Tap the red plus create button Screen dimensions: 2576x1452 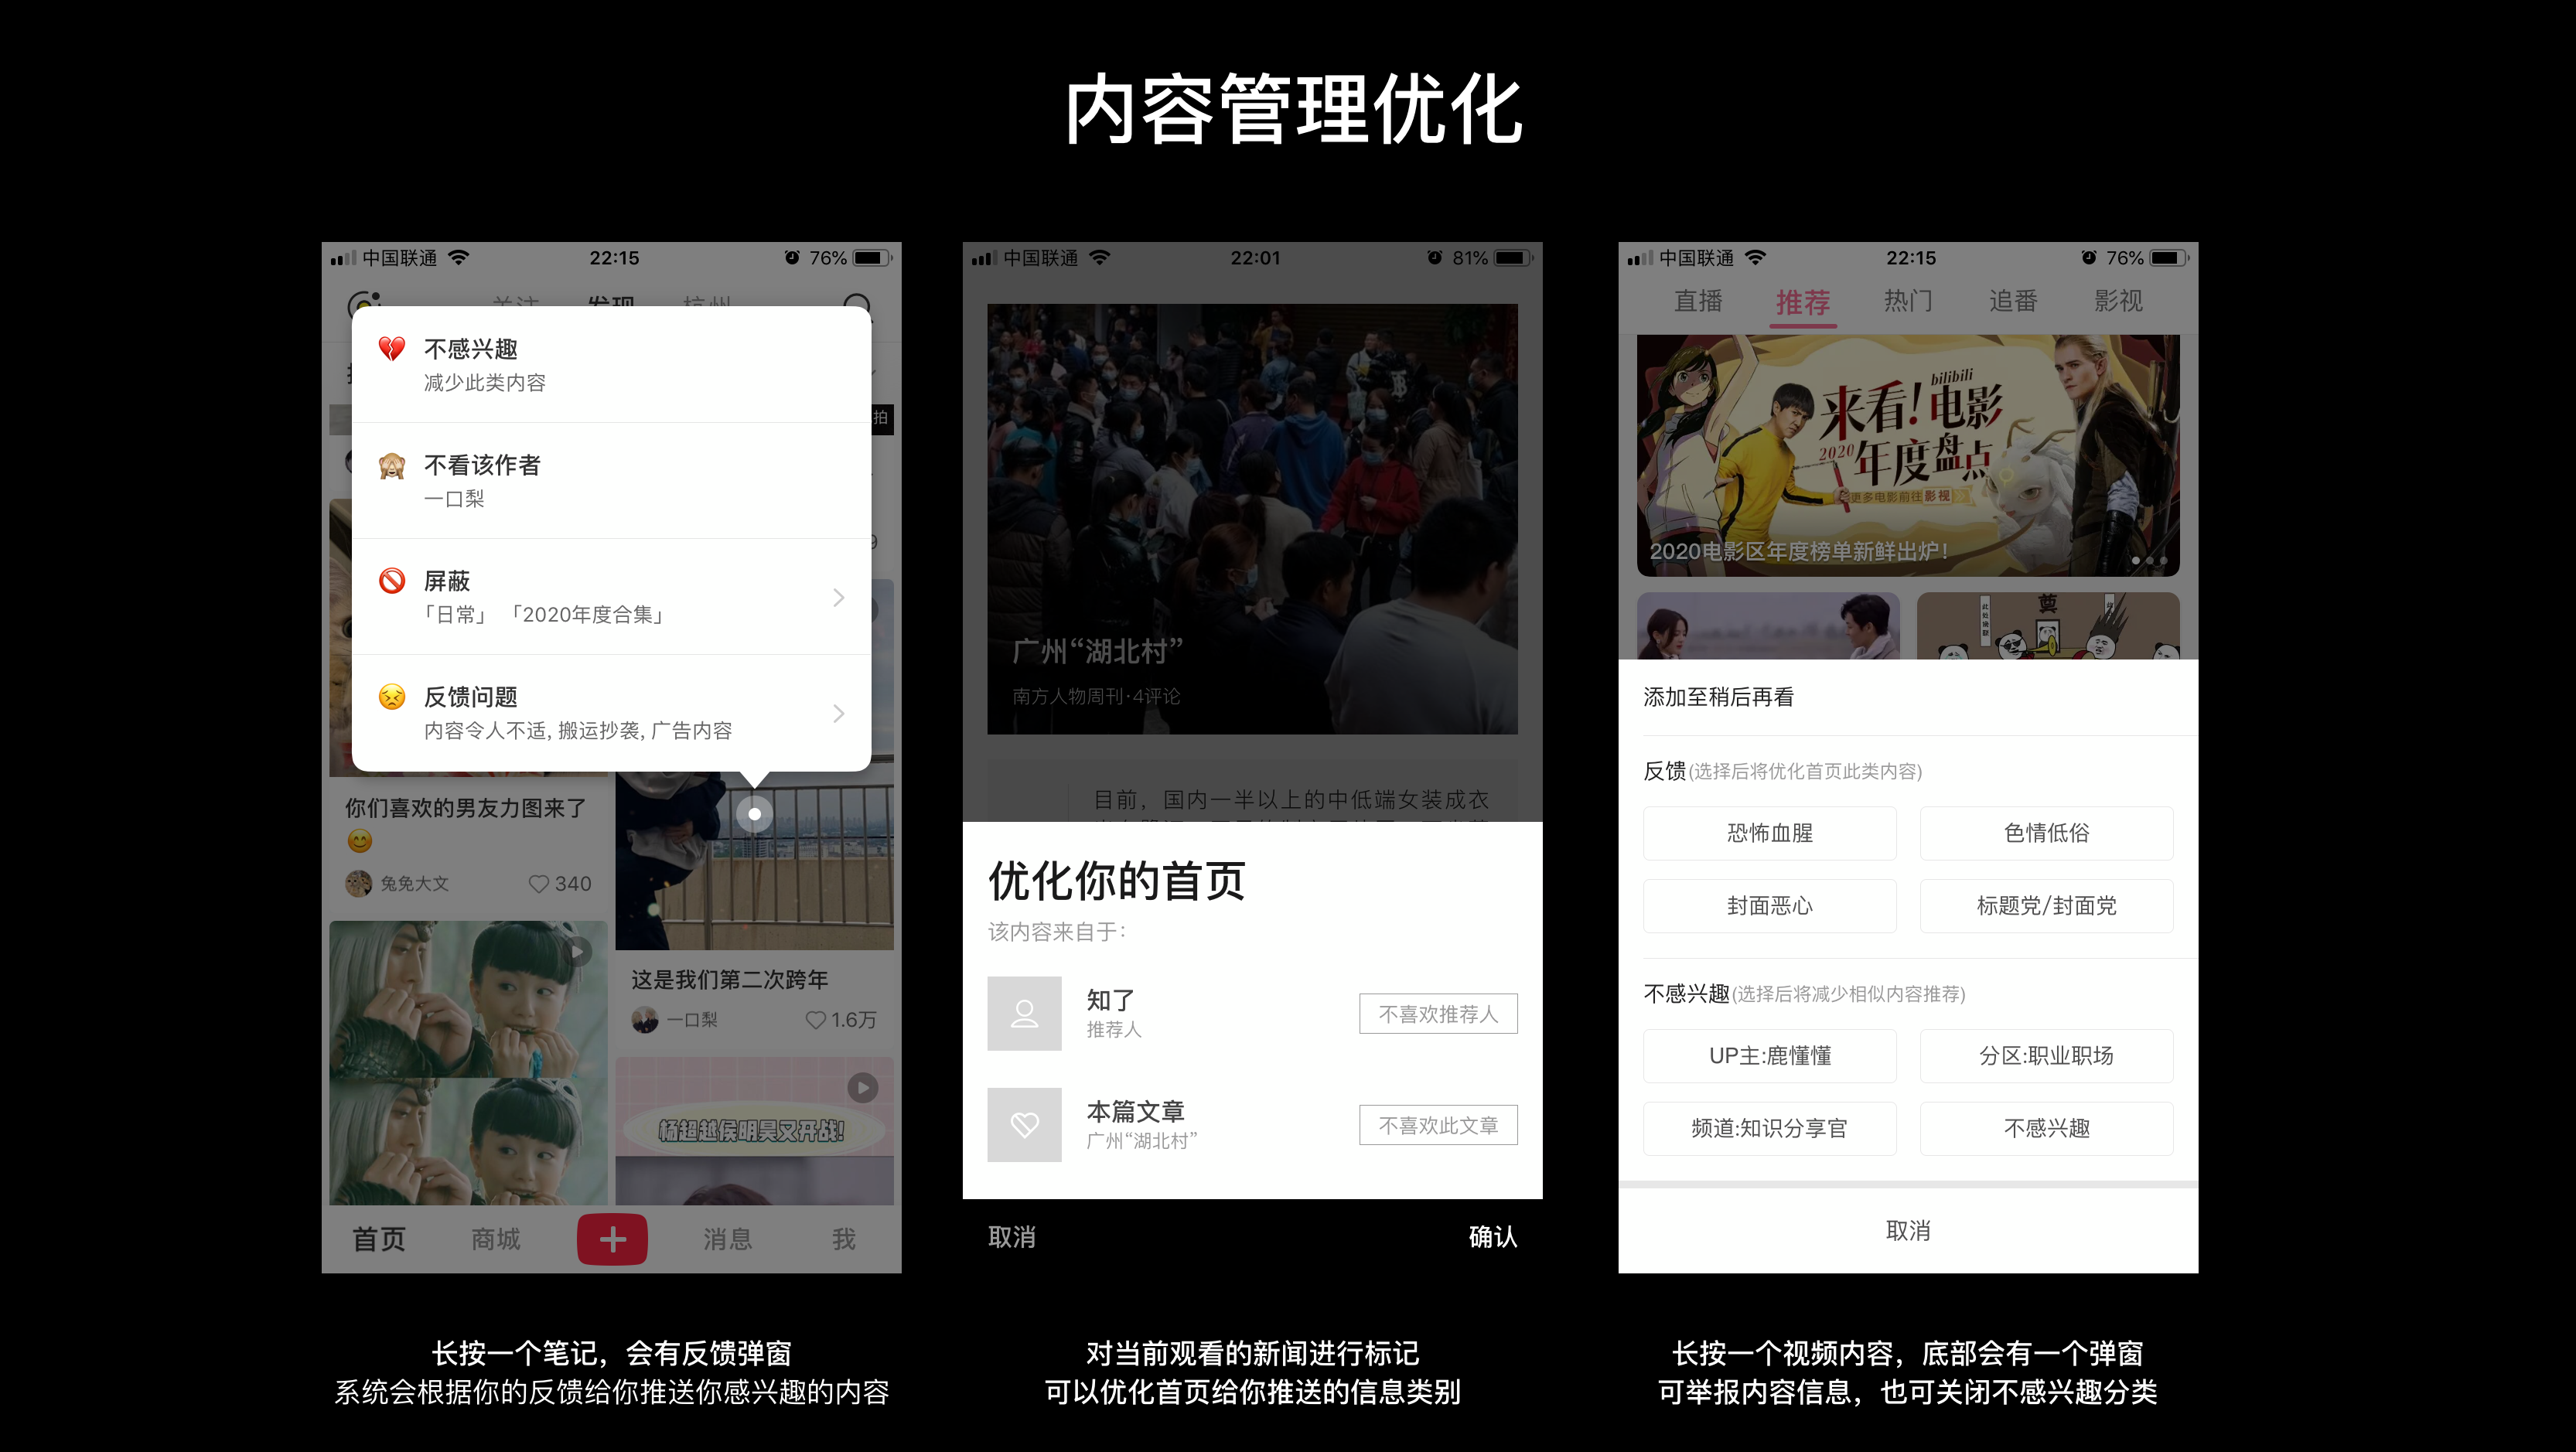(x=612, y=1239)
